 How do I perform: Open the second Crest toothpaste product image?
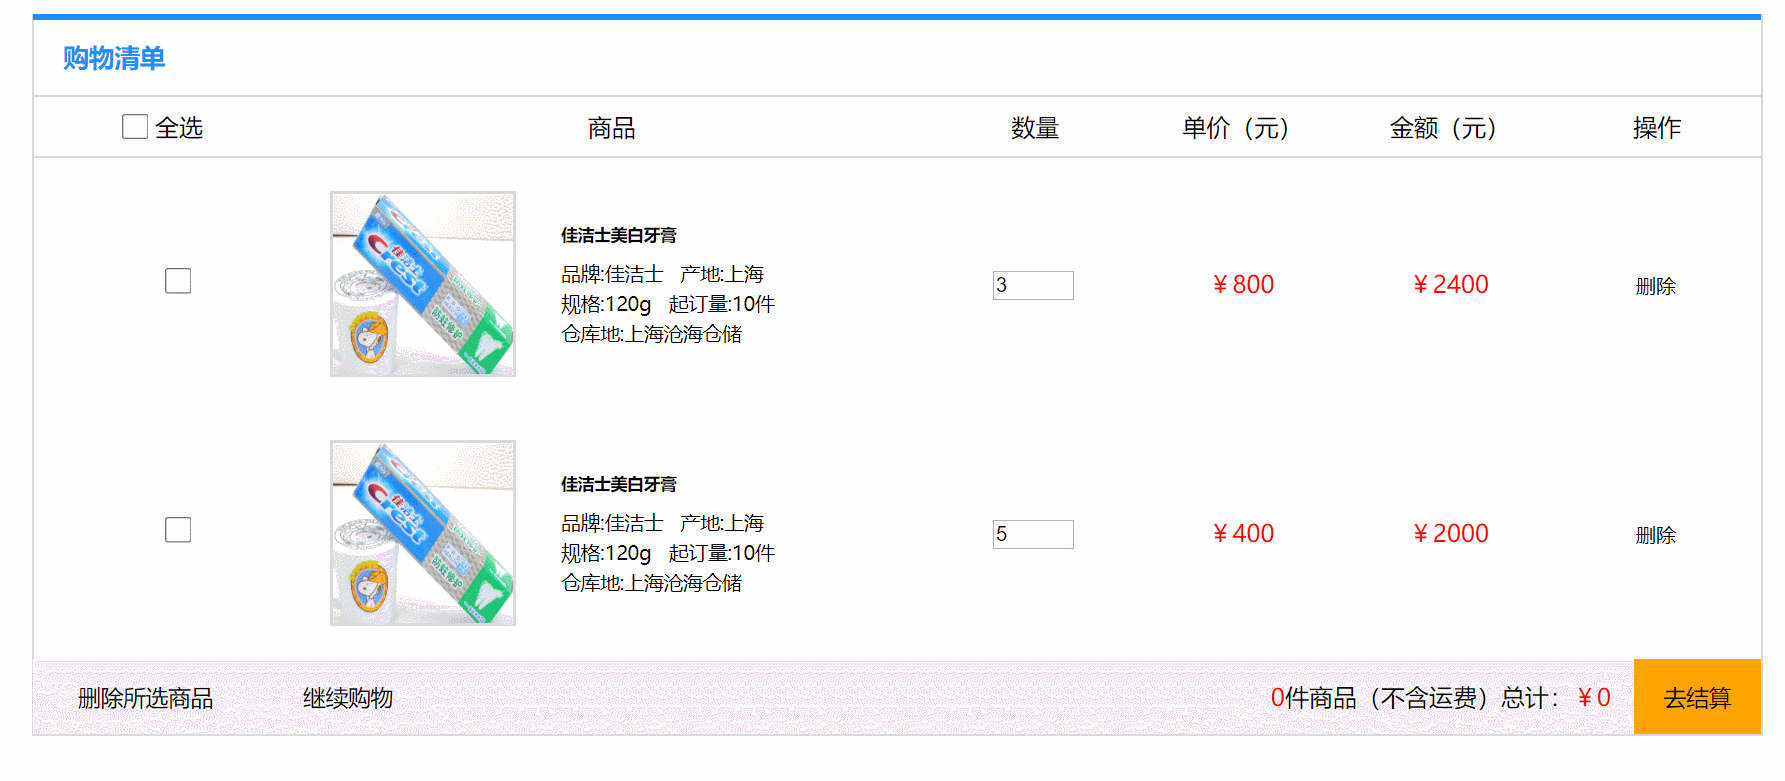pos(422,533)
